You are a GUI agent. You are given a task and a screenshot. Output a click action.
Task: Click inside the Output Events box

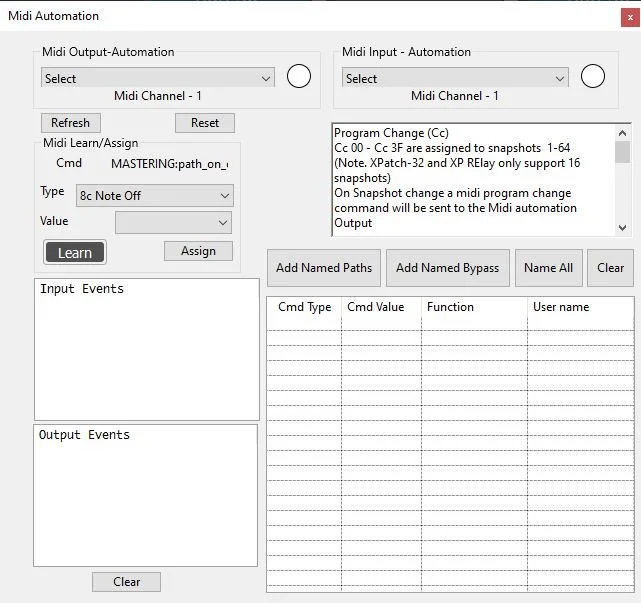point(146,495)
